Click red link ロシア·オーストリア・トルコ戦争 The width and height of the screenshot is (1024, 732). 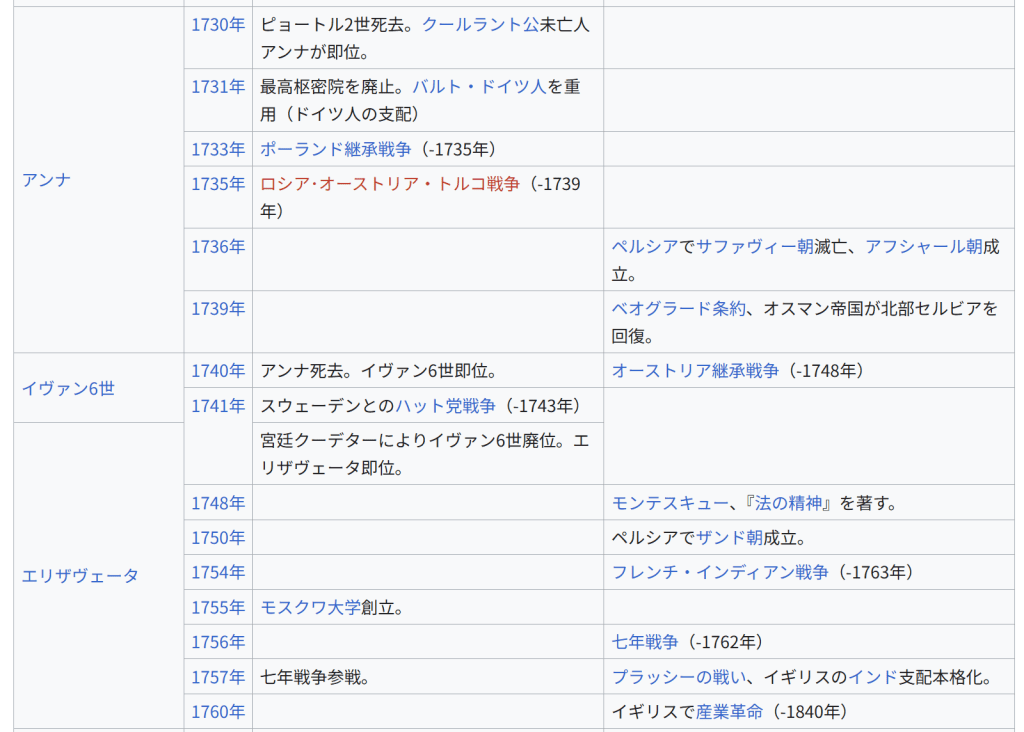[x=390, y=184]
